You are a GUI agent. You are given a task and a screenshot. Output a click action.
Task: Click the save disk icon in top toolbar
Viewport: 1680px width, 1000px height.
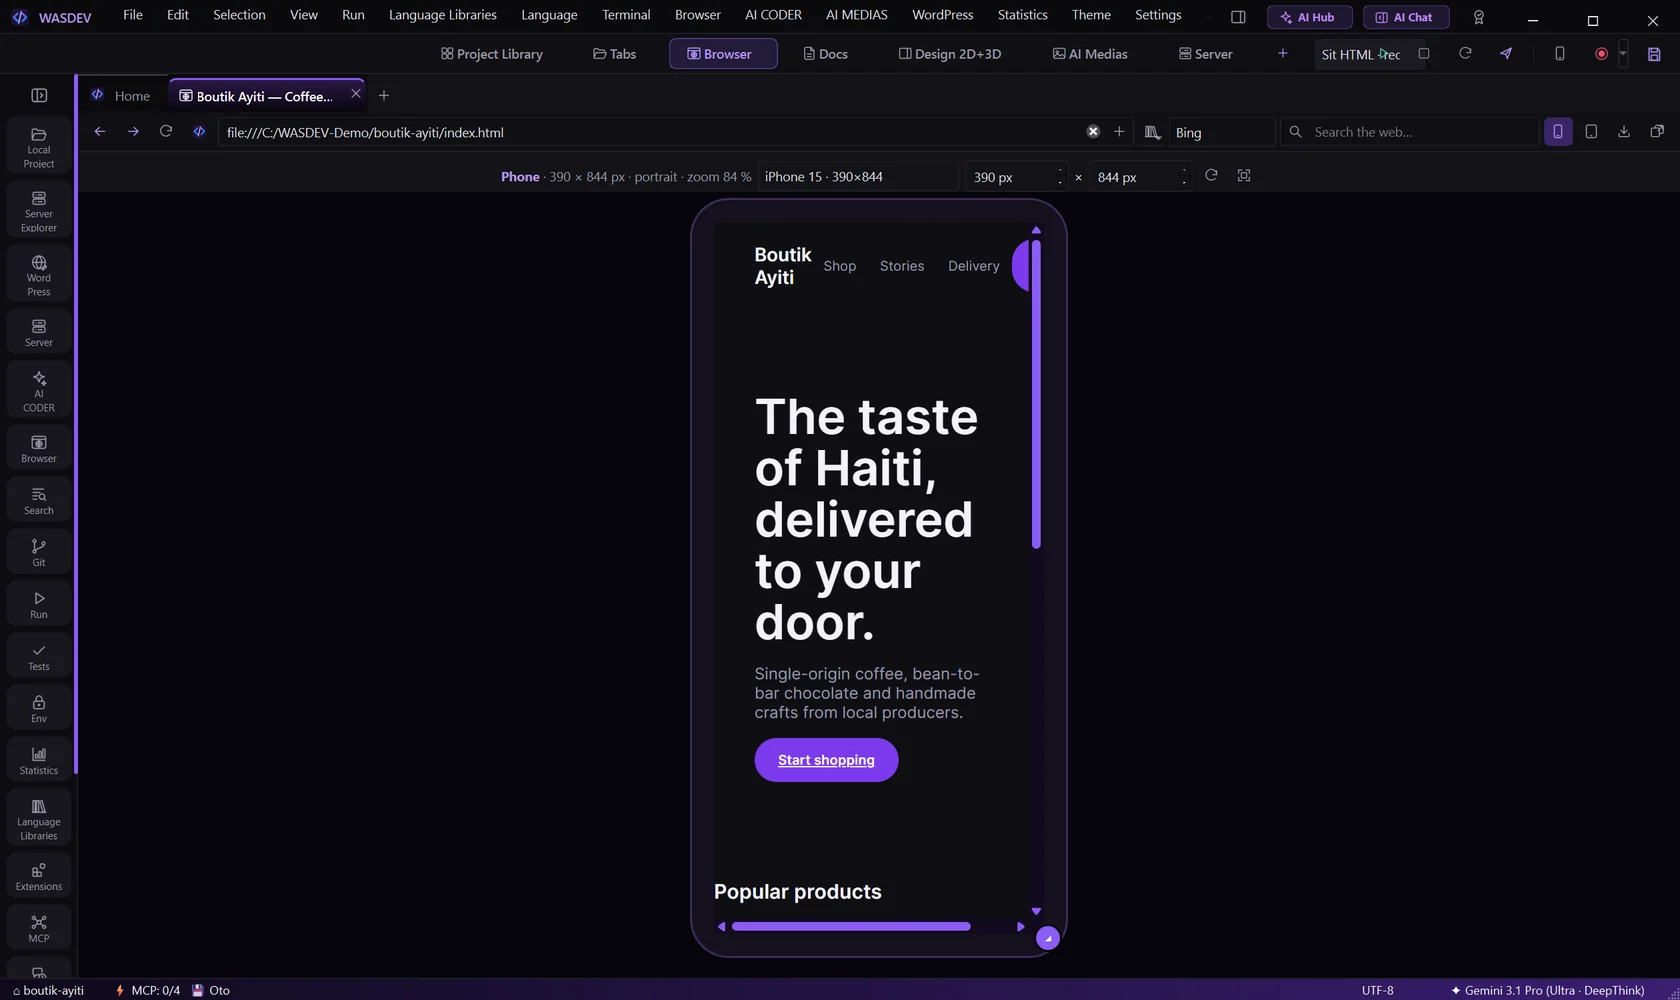(1654, 54)
